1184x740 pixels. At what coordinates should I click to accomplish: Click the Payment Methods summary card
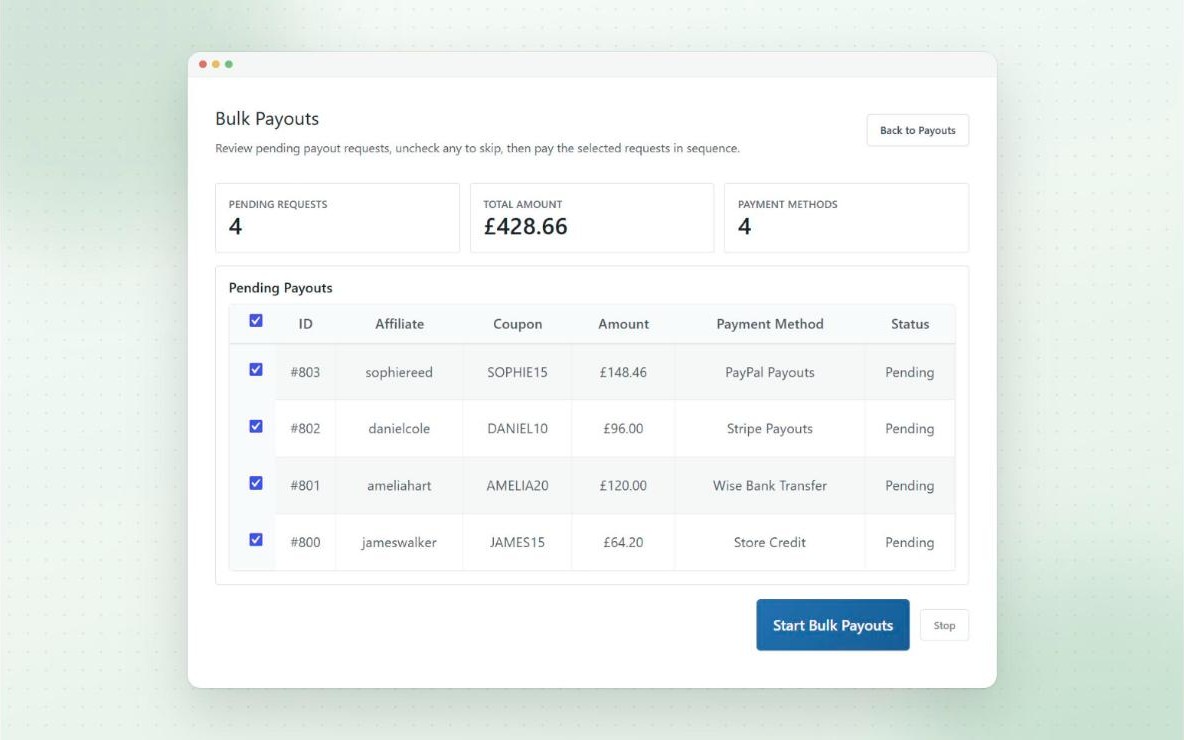click(x=846, y=217)
